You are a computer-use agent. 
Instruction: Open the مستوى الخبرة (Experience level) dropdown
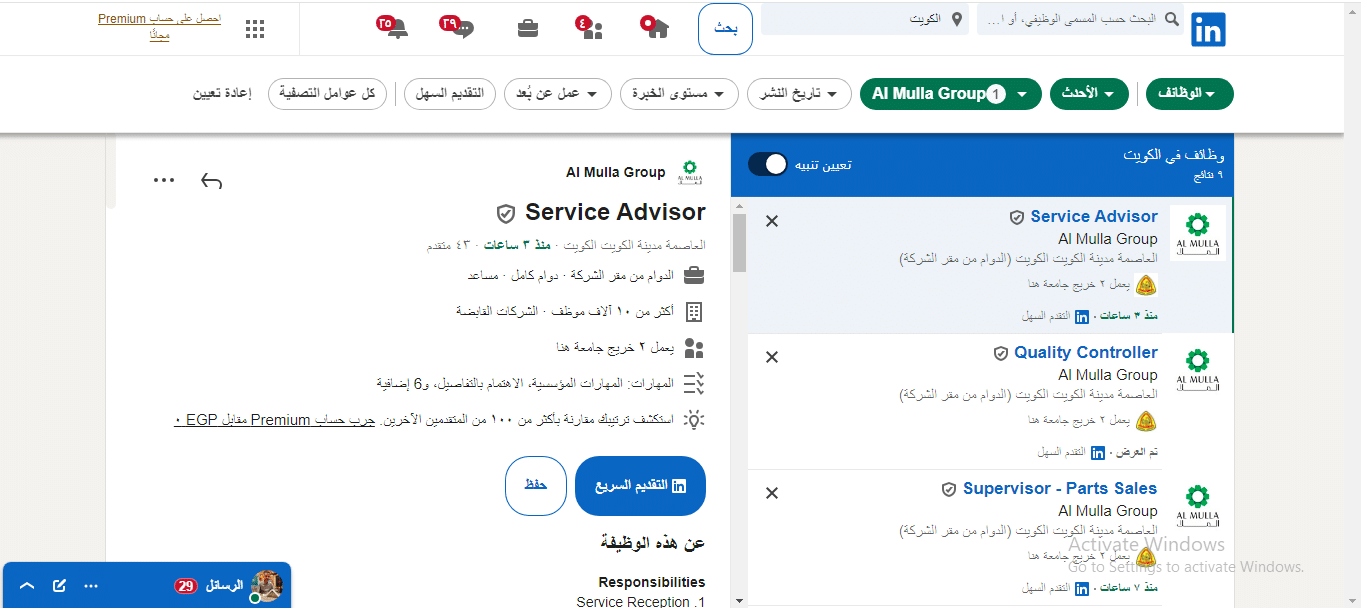click(679, 94)
